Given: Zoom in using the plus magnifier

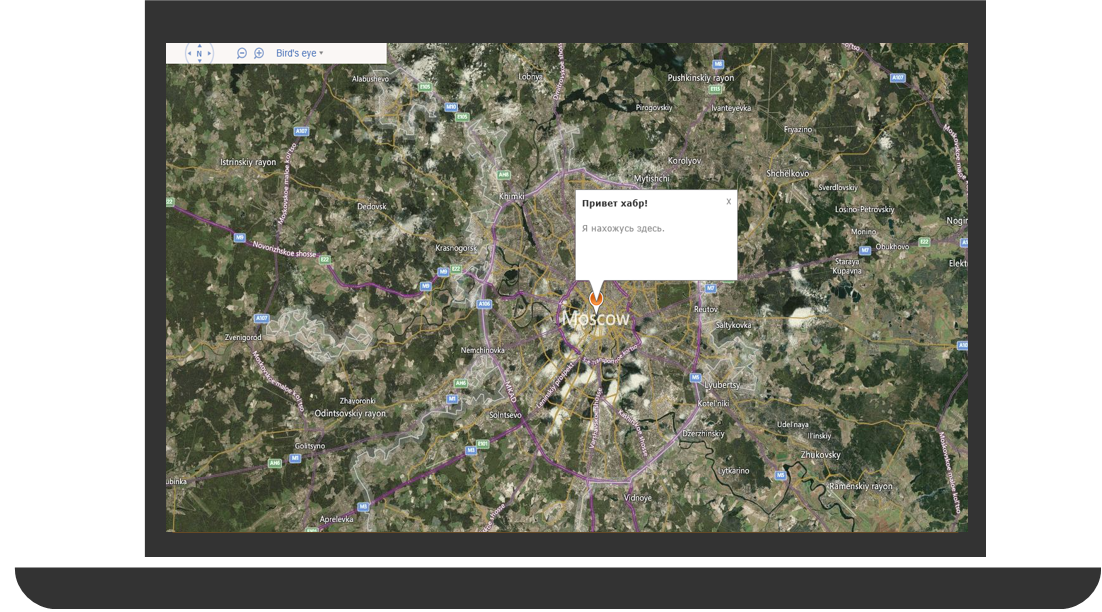Looking at the screenshot, I should click(x=259, y=53).
